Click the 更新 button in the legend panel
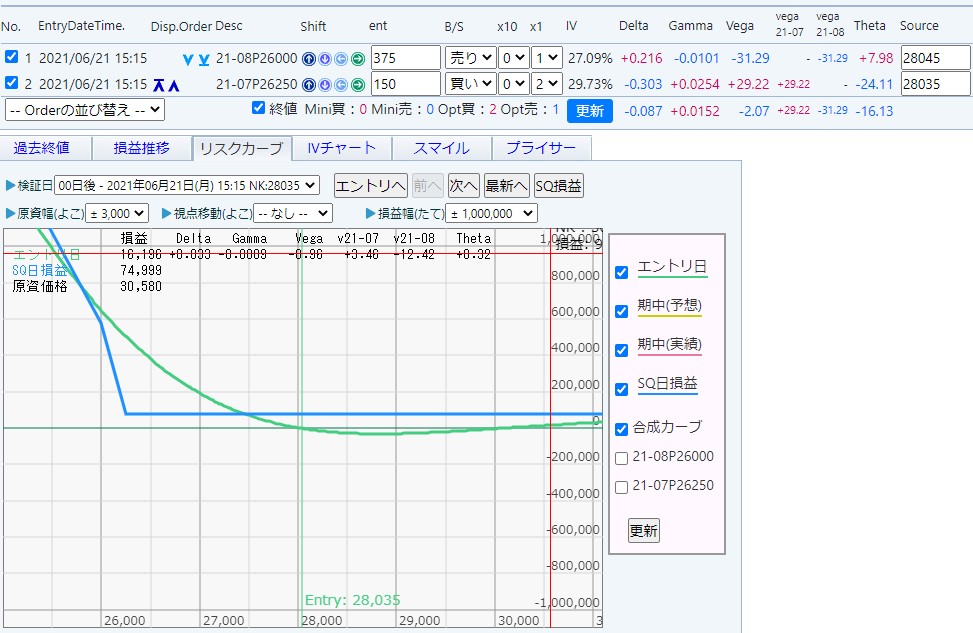Image resolution: width=973 pixels, height=633 pixels. pos(643,531)
